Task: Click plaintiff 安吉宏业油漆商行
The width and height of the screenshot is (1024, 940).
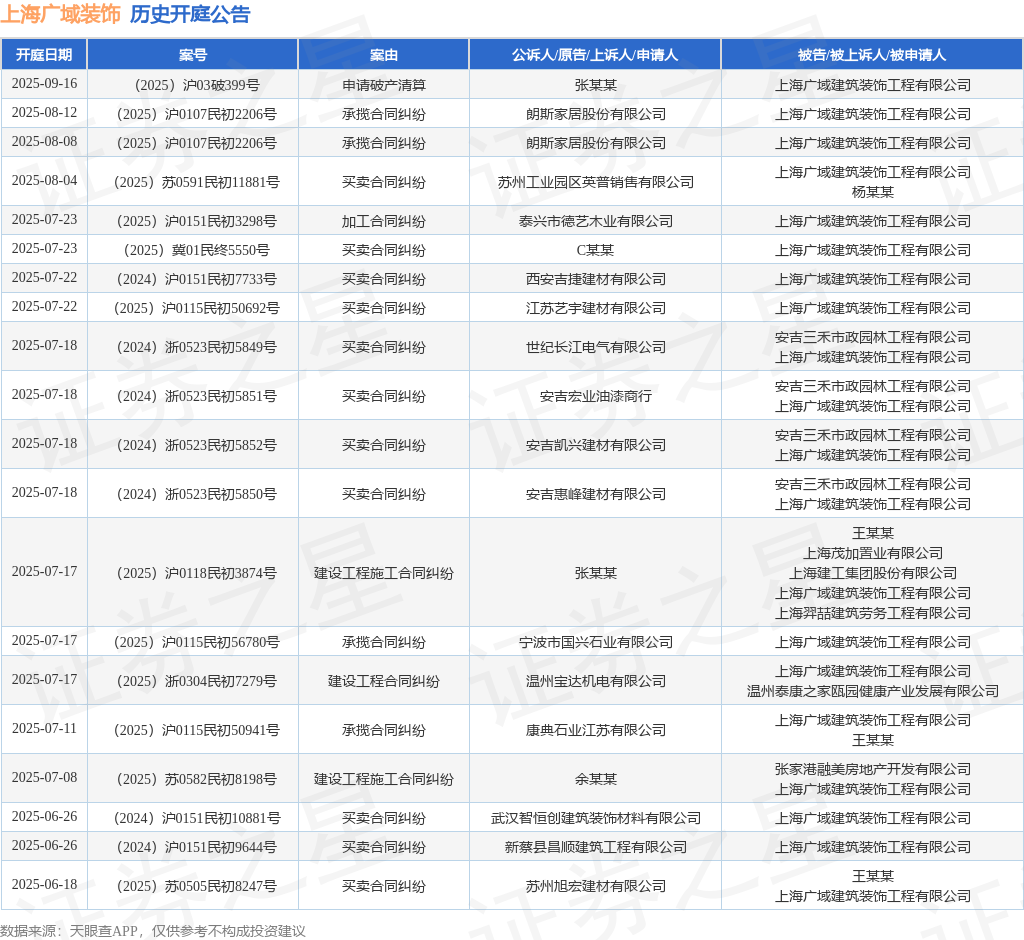Action: pyautogui.click(x=596, y=396)
